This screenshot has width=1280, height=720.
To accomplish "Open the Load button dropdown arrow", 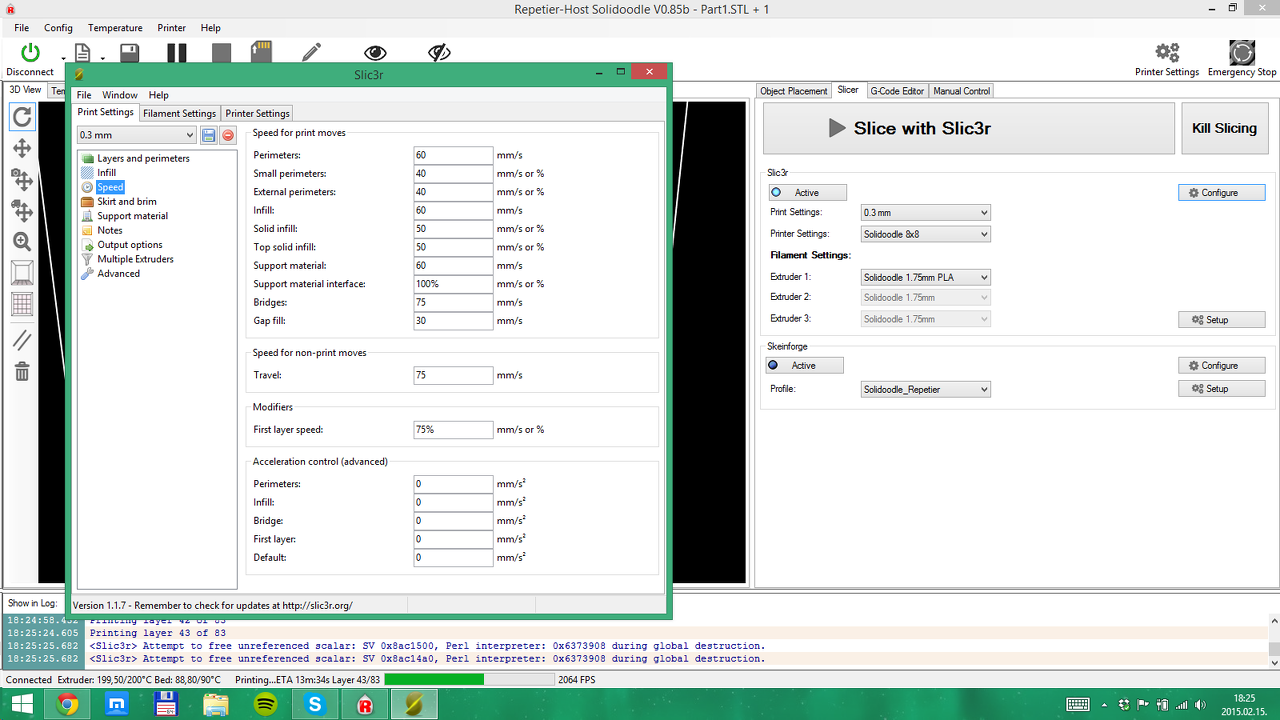I will coord(102,58).
